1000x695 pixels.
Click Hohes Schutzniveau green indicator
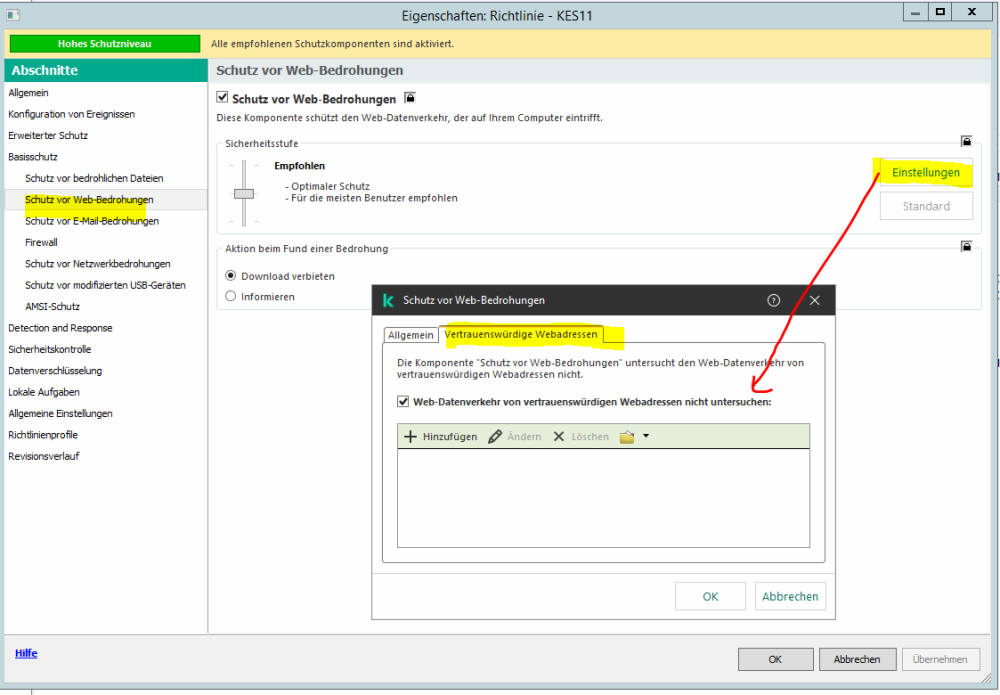coord(105,44)
